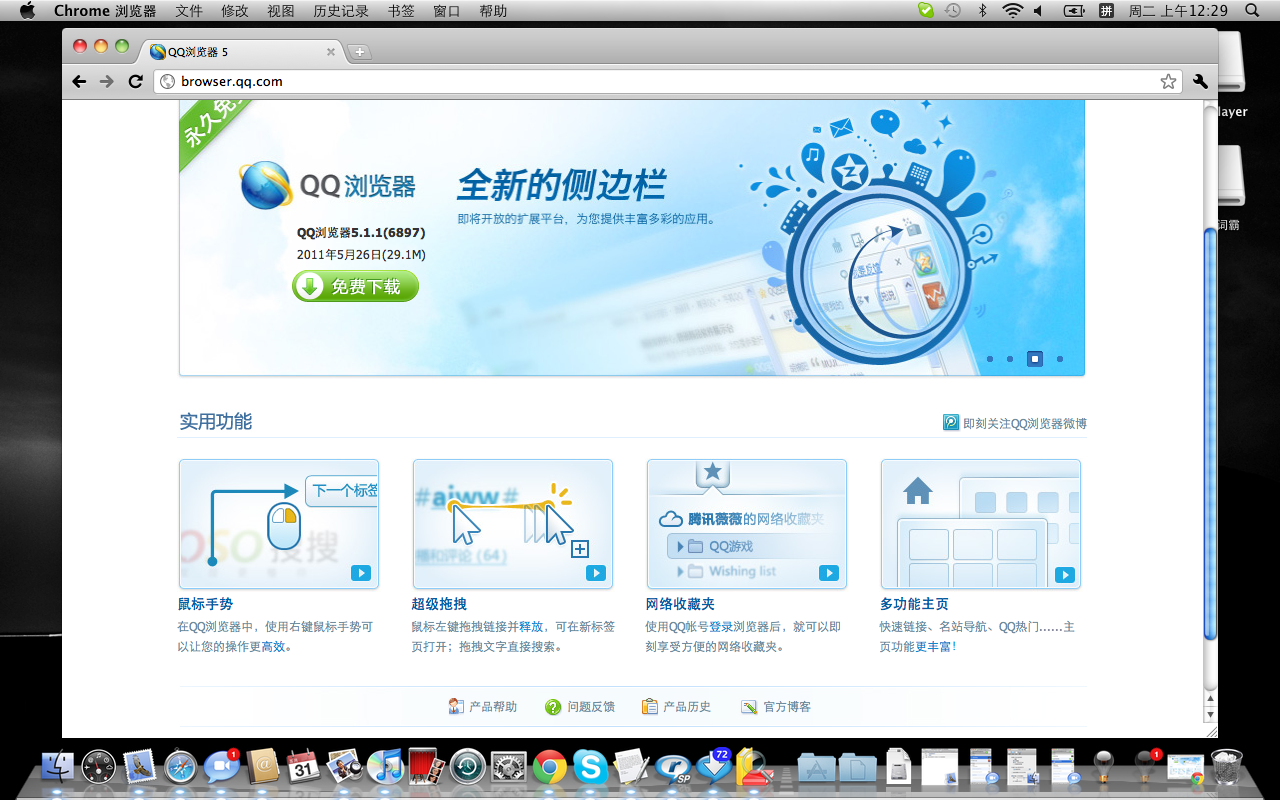The height and width of the screenshot is (800, 1280).
Task: Open Skype from the Dock
Action: [x=590, y=768]
